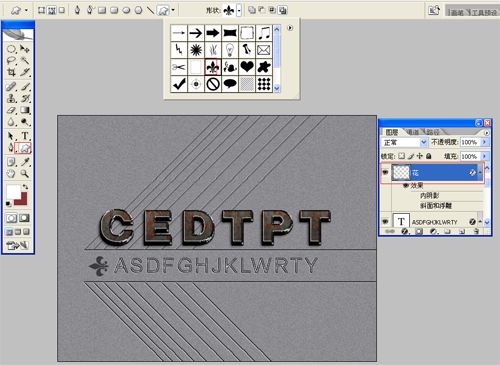
Task: Click delete layer trash icon
Action: (476, 231)
